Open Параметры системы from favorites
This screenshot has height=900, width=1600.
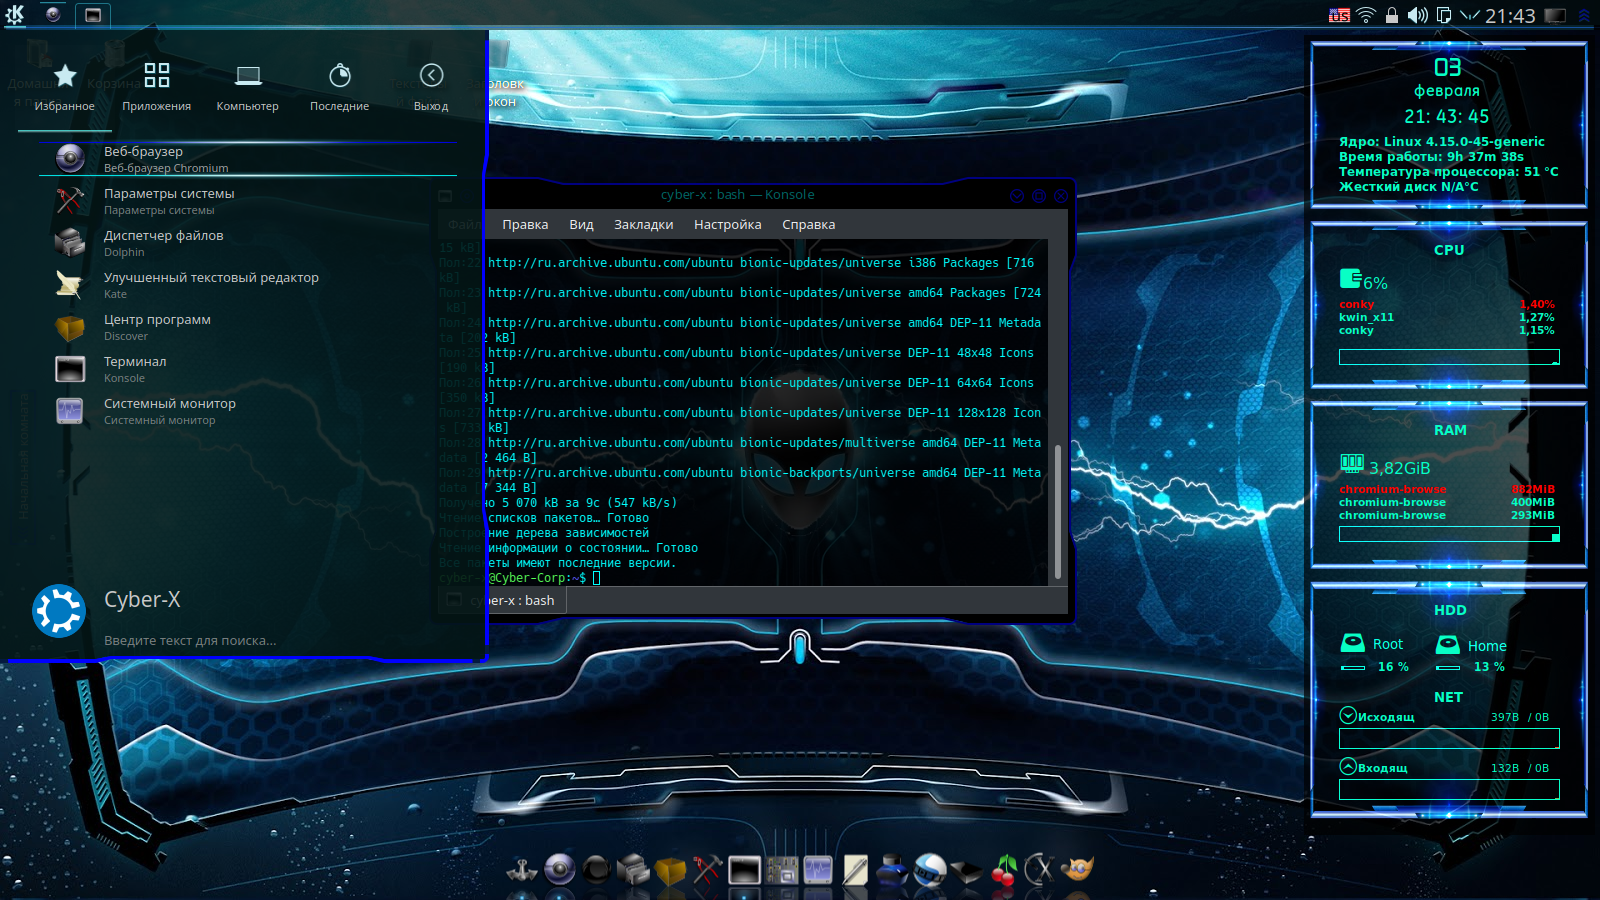tap(248, 201)
